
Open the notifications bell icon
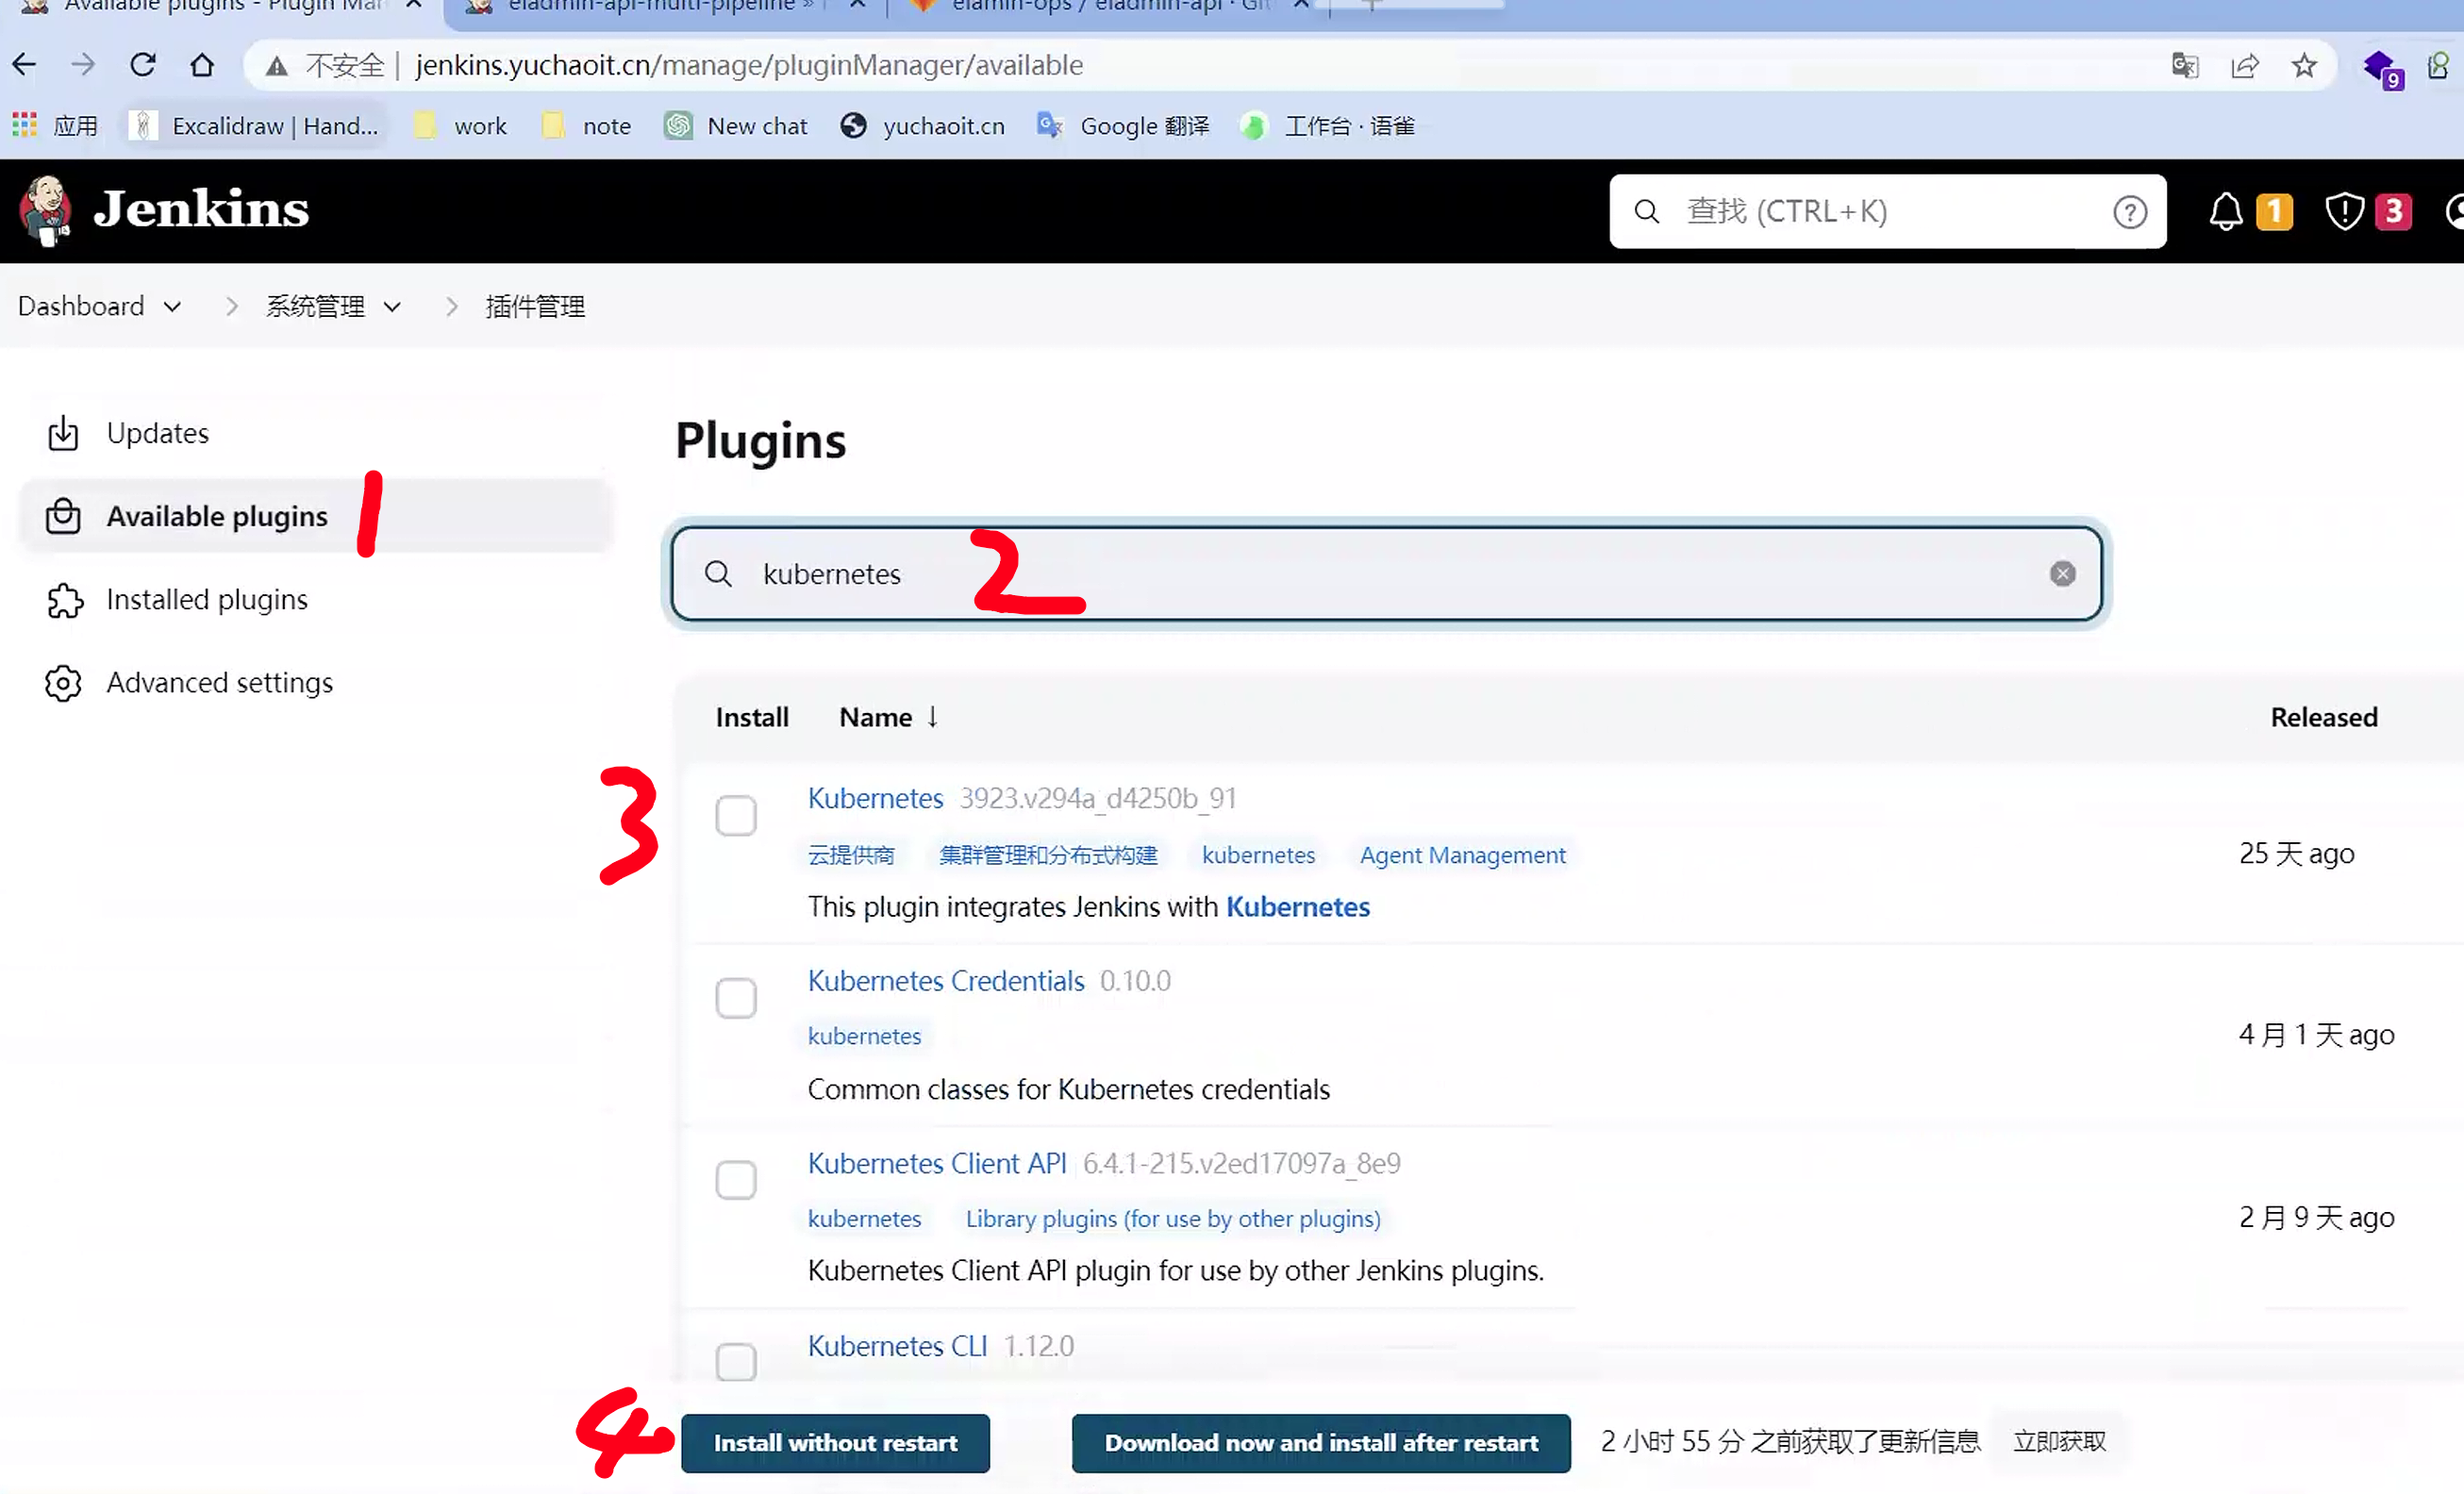2225,211
